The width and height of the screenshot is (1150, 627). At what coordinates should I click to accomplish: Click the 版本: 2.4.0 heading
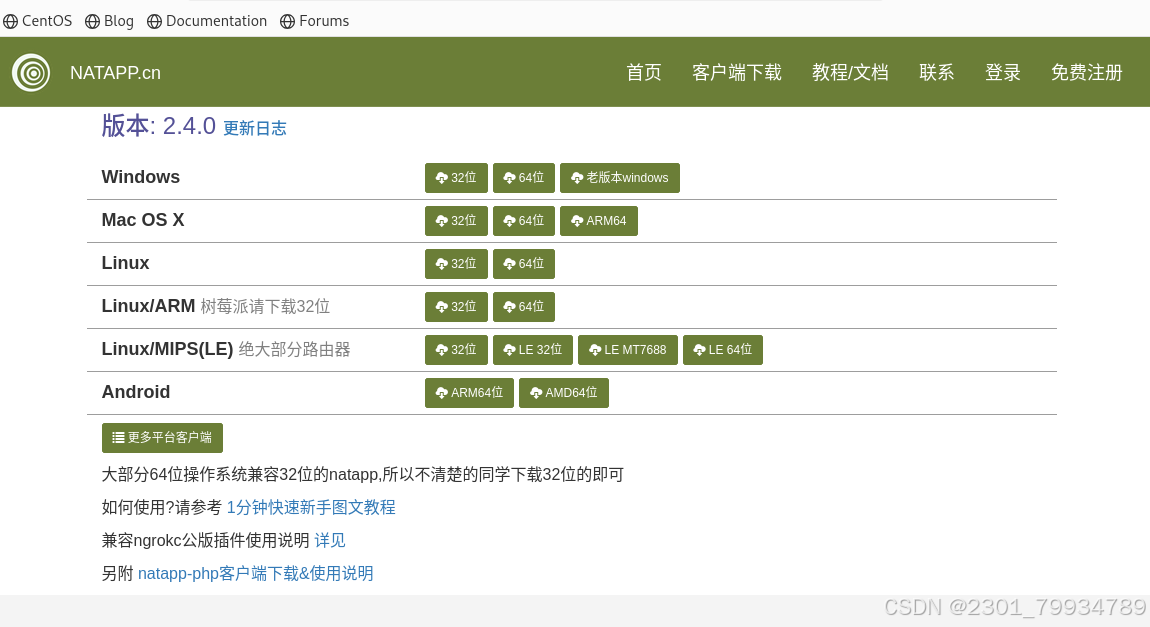click(158, 126)
